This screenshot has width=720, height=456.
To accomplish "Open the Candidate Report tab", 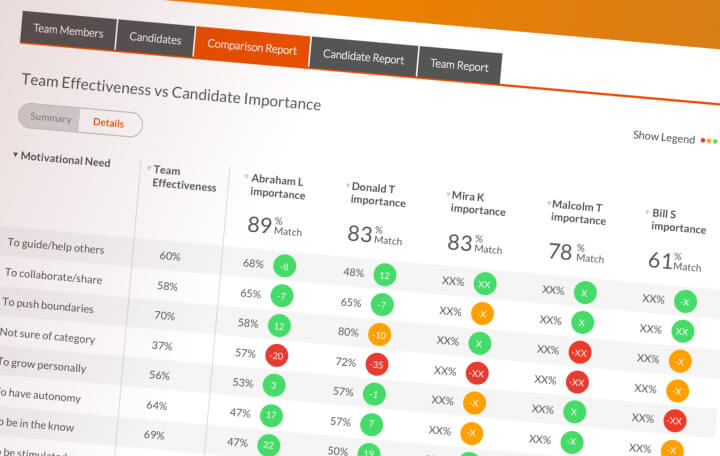I will click(363, 57).
